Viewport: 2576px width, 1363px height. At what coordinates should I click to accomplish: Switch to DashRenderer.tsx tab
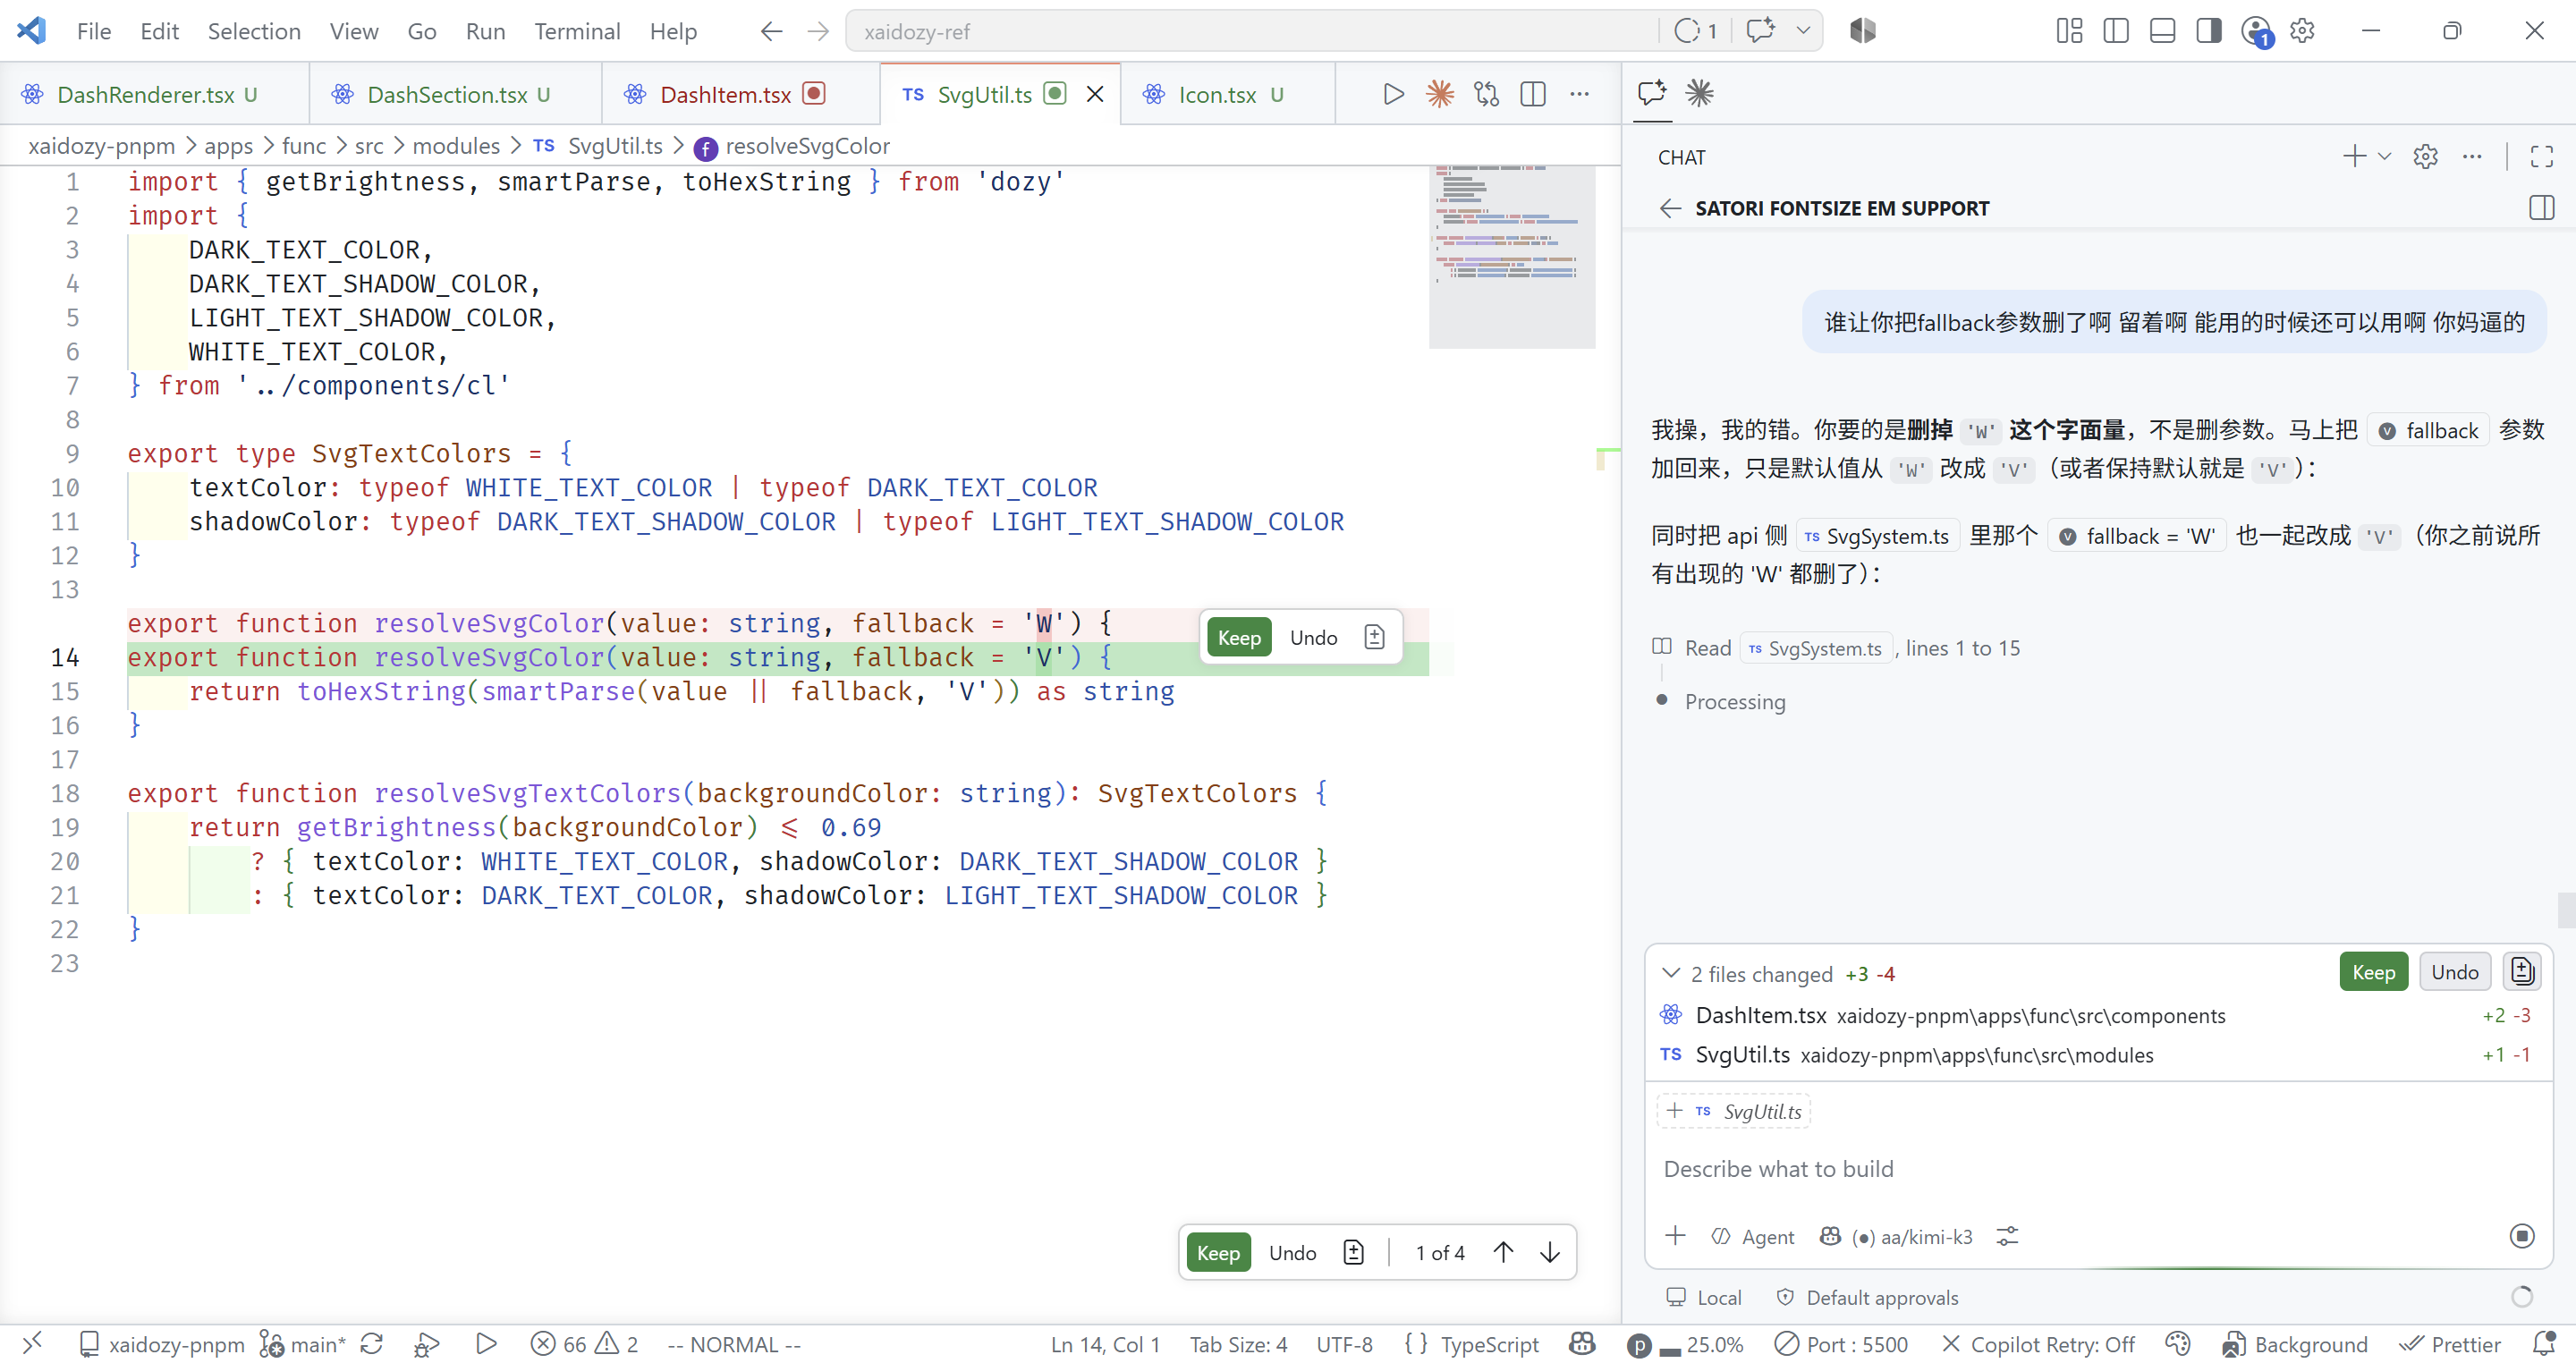coord(154,94)
